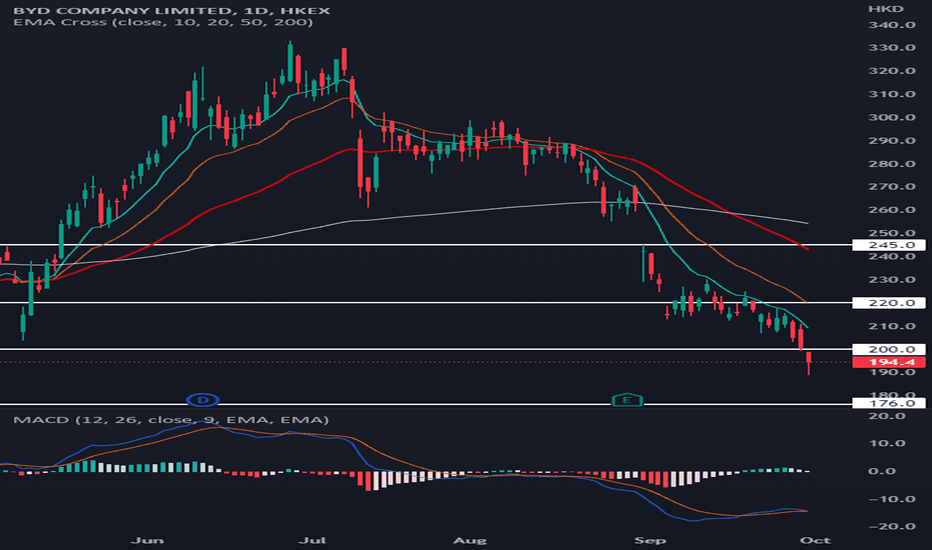Screen dimensions: 932x550
Task: Click the HKD currency label
Action: (x=886, y=8)
